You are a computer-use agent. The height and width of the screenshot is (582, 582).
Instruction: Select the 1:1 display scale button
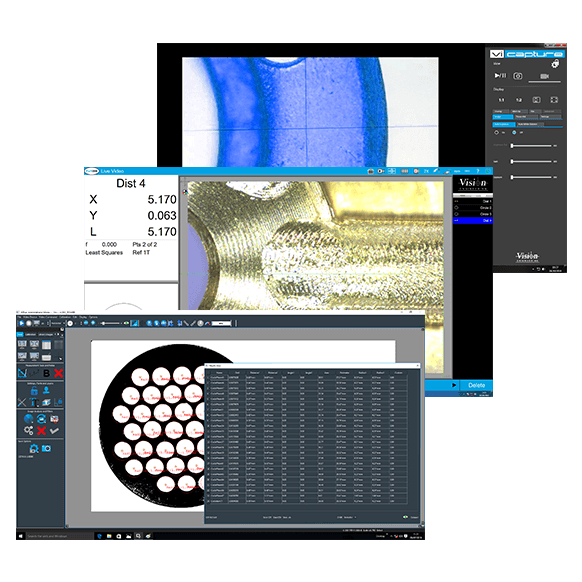pyautogui.click(x=501, y=100)
